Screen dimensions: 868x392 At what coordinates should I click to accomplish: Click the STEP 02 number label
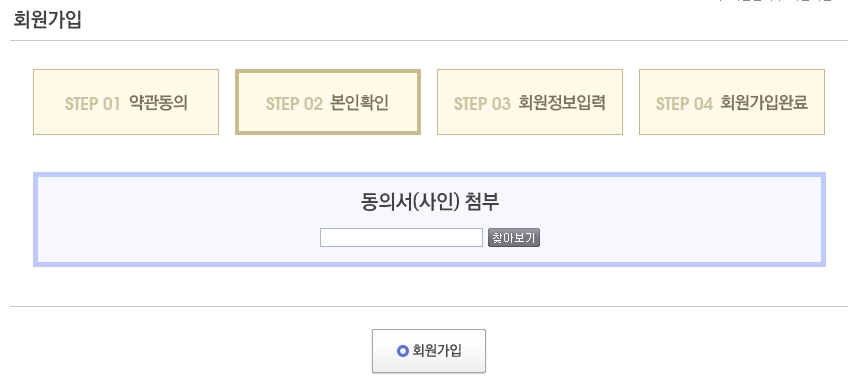pyautogui.click(x=294, y=104)
